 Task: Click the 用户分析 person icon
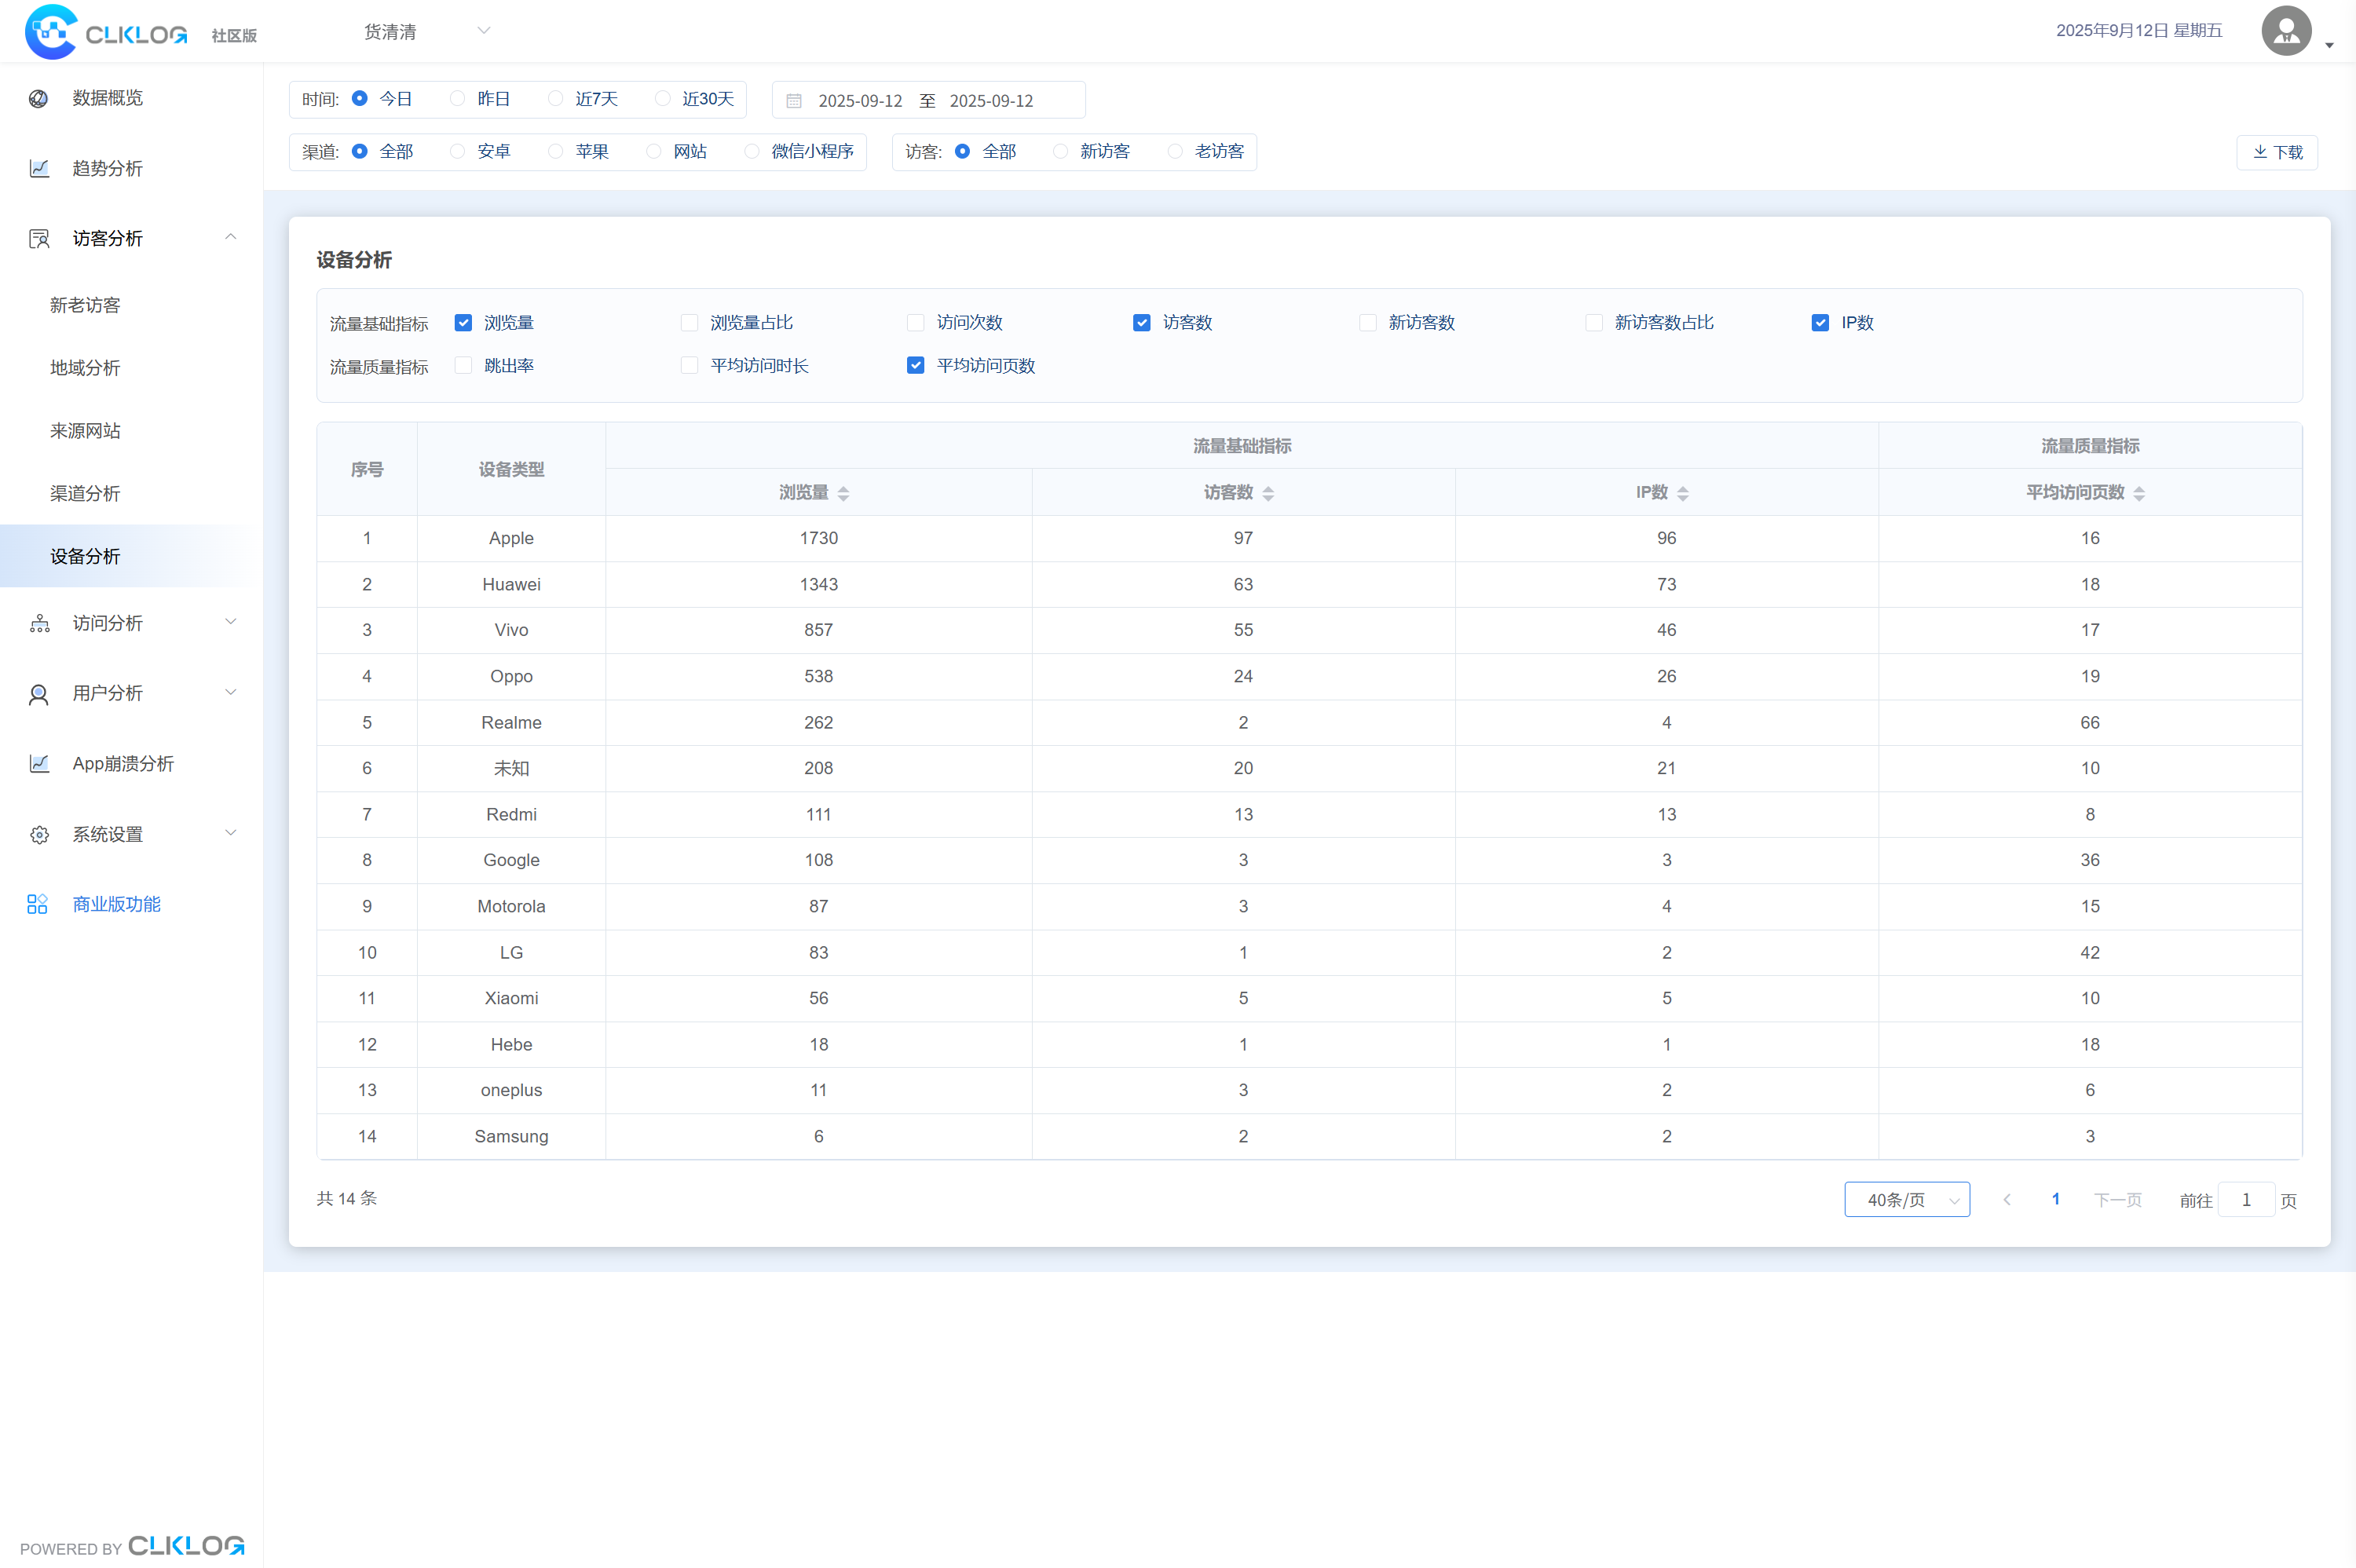point(39,694)
